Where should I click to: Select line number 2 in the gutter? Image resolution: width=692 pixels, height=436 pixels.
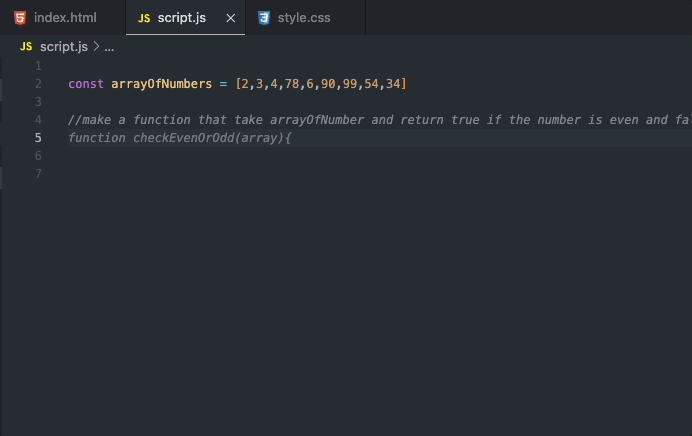pyautogui.click(x=38, y=84)
